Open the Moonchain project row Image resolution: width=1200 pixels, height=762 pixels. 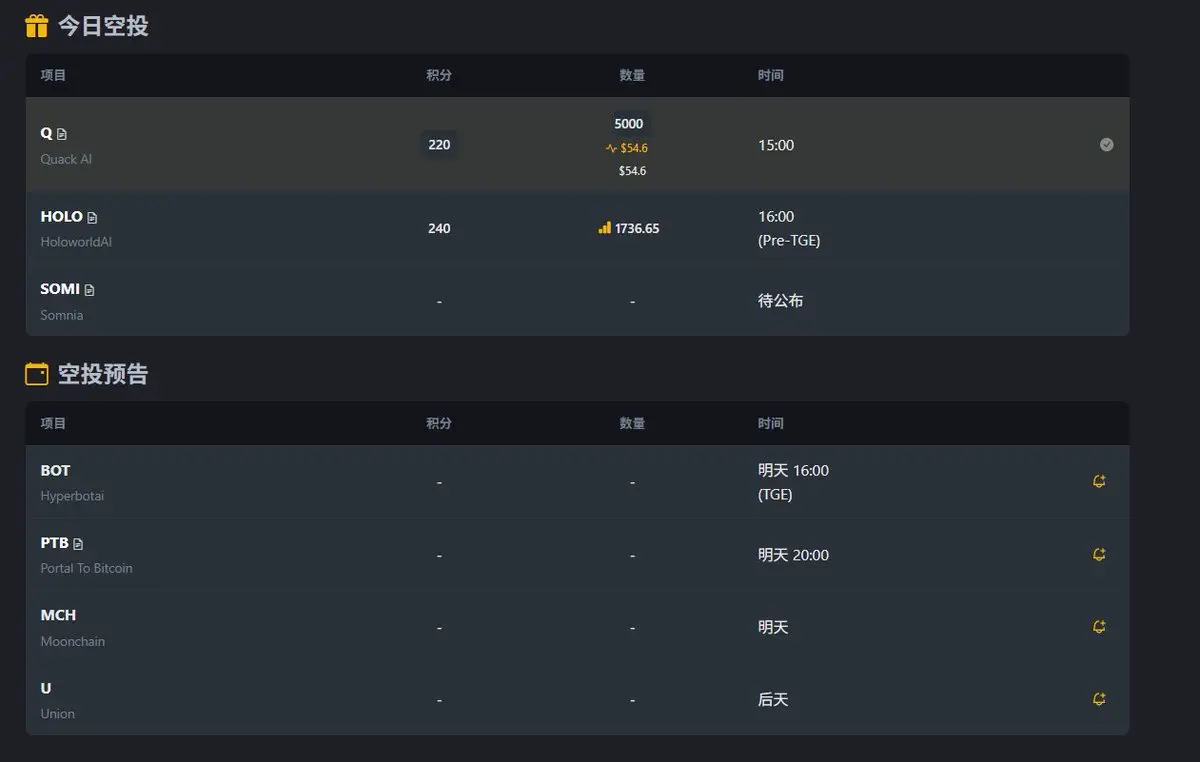tap(577, 627)
